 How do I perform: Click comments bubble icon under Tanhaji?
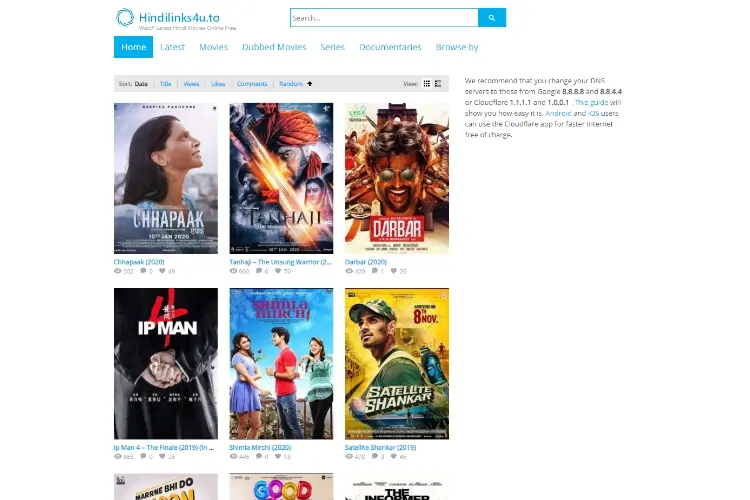[259, 271]
